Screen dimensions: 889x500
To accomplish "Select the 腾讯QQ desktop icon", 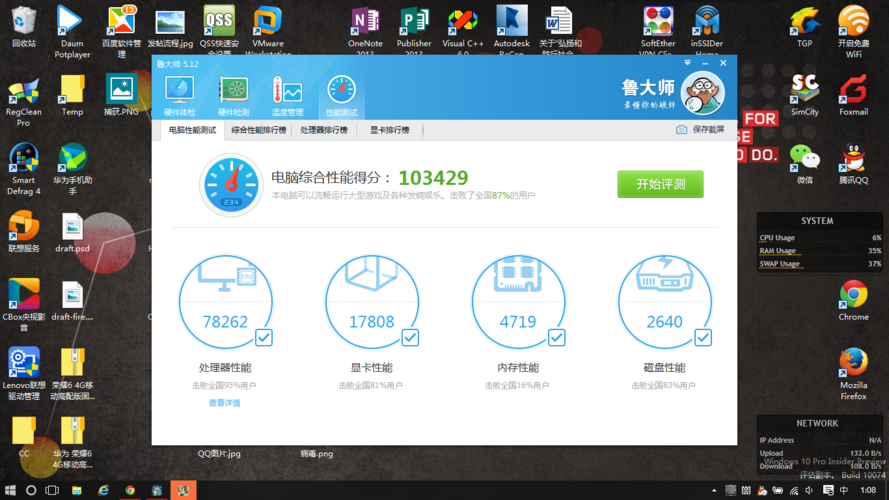I will (x=853, y=164).
